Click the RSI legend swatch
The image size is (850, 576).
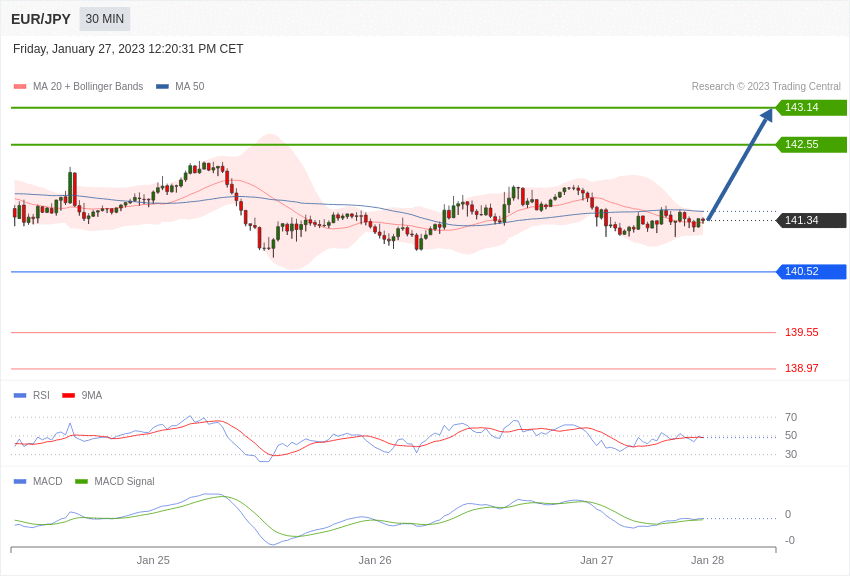[20, 396]
